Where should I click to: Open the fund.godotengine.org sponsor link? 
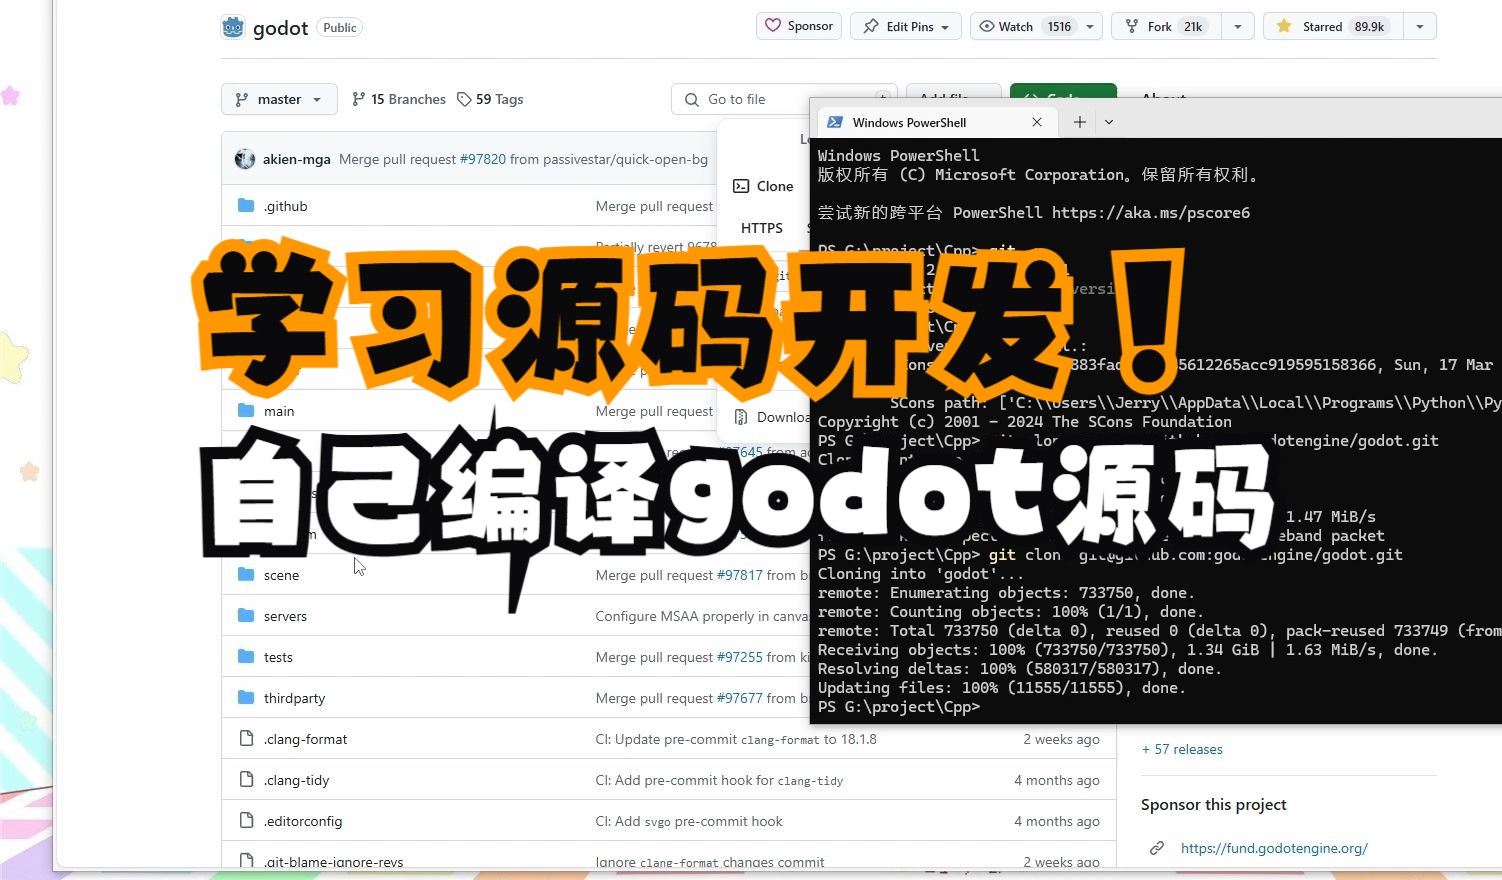(x=1274, y=848)
